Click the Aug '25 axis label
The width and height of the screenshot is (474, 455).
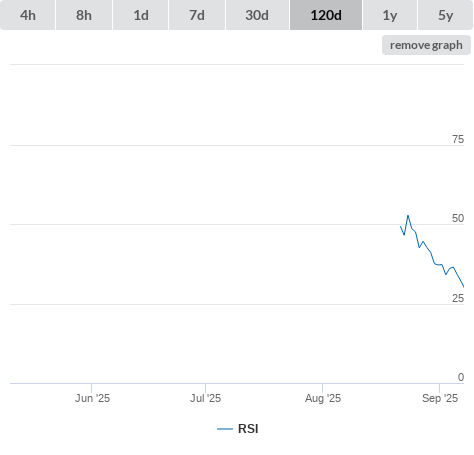(x=323, y=398)
